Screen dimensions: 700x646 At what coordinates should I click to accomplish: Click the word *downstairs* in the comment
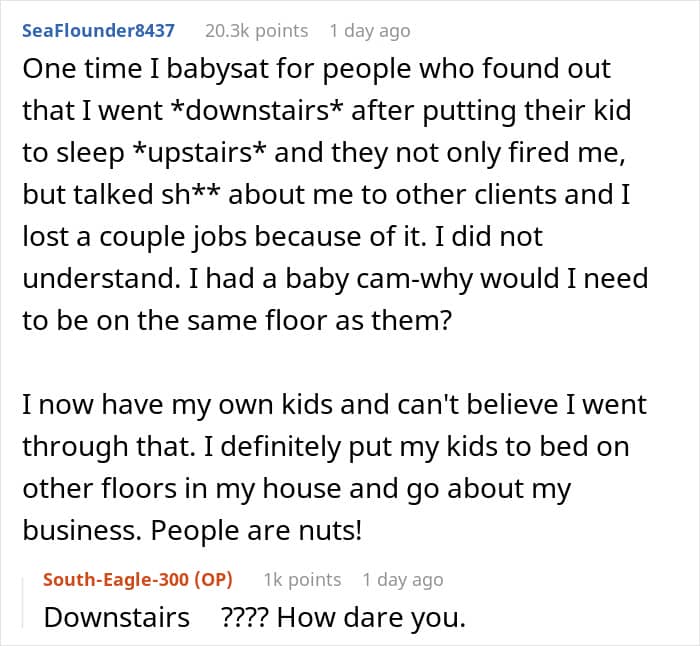coord(258,110)
